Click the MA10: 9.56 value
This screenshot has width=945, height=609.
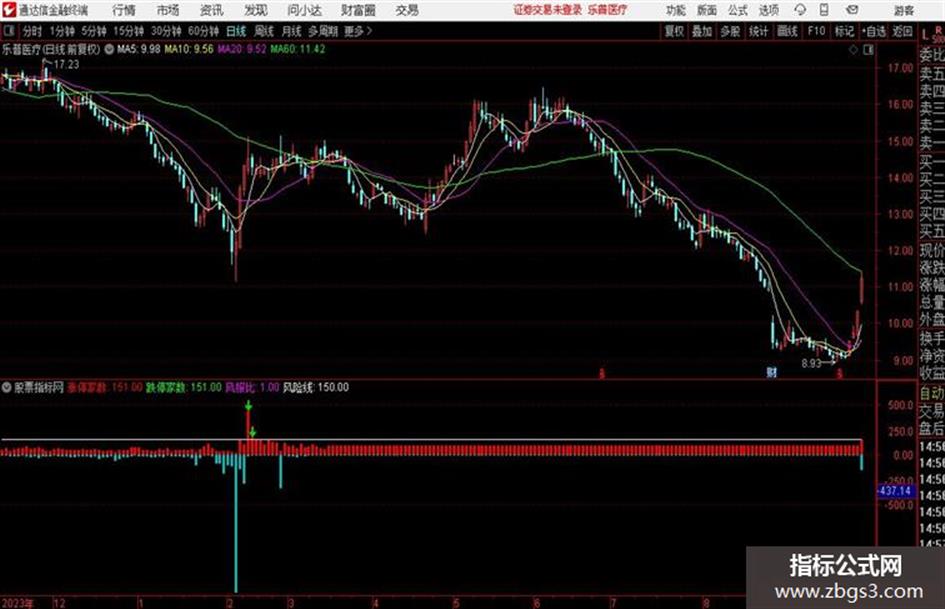[x=189, y=49]
